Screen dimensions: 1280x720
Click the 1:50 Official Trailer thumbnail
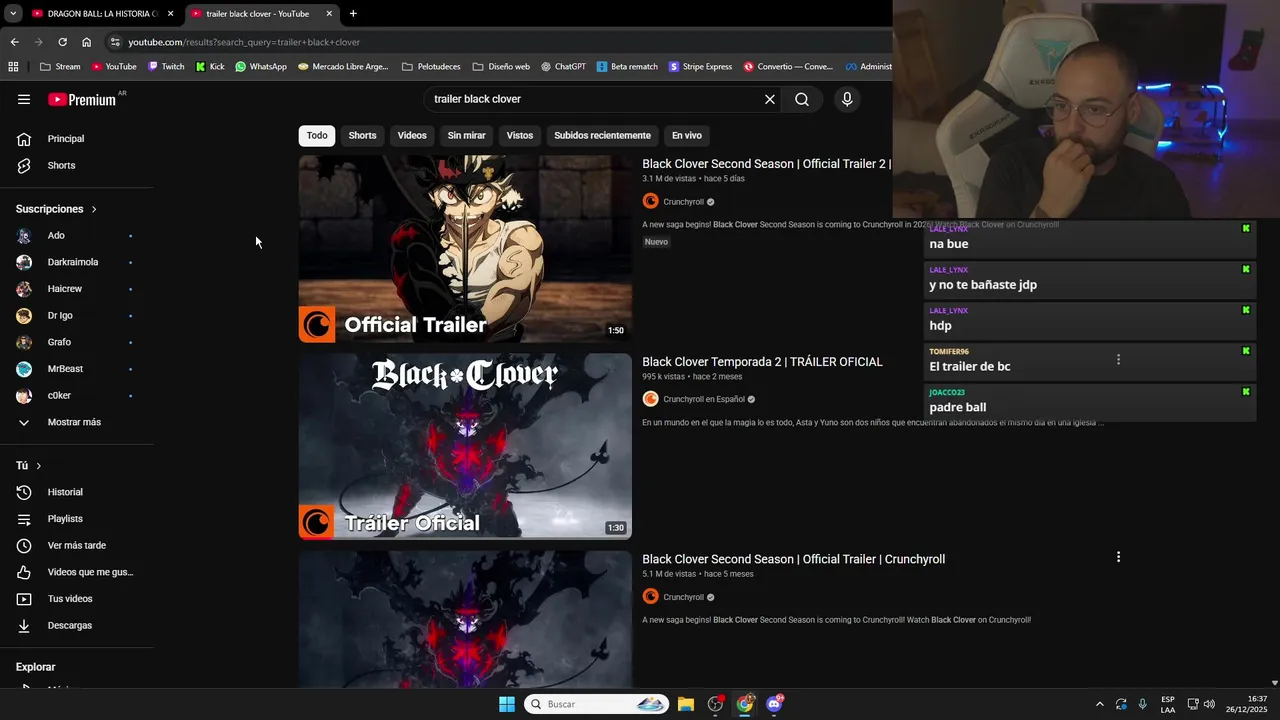465,249
